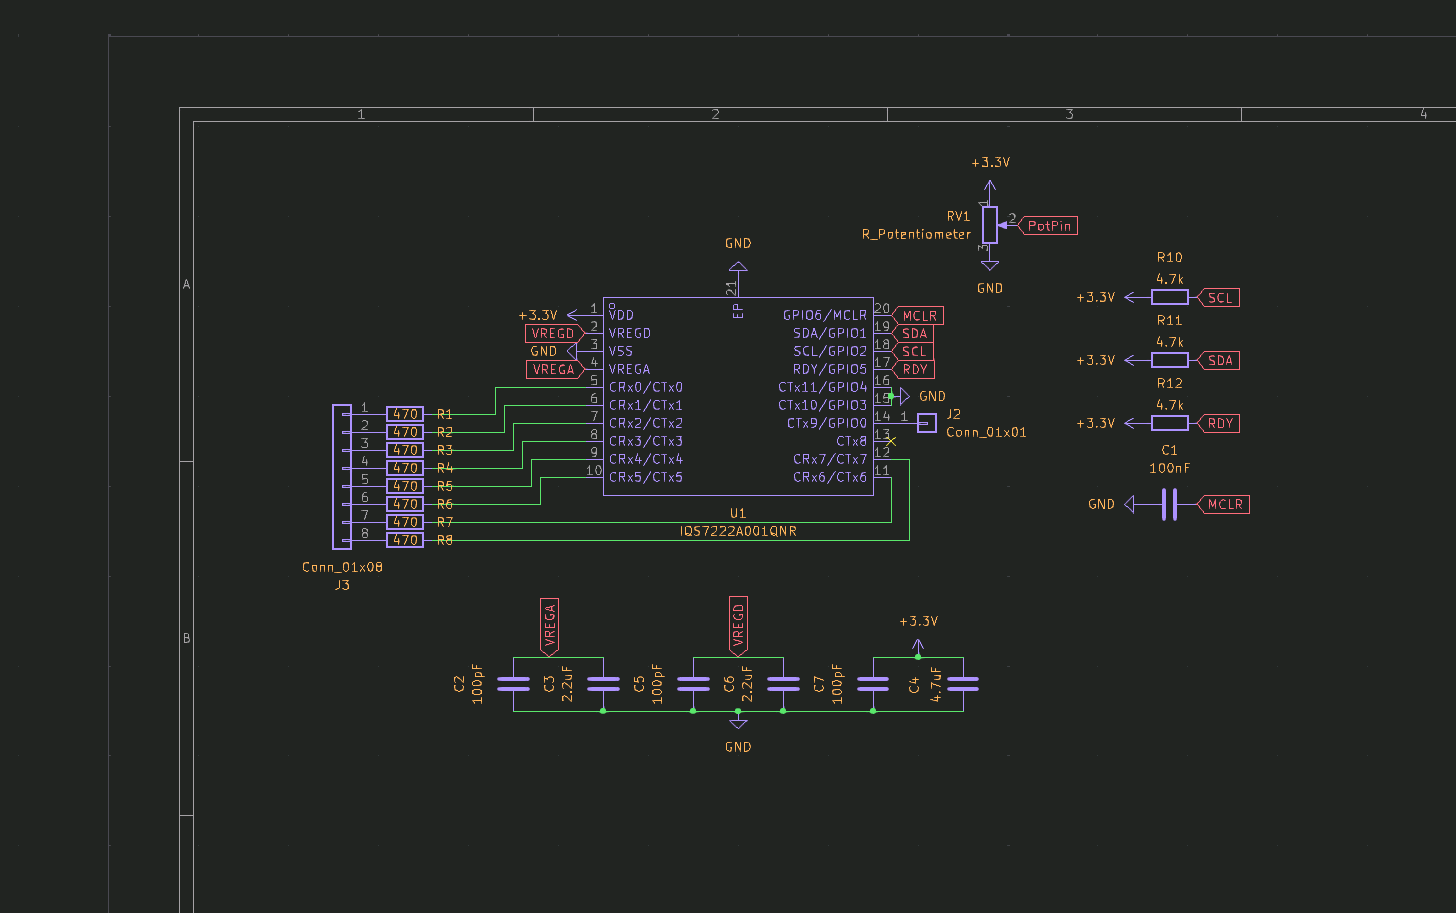Select the RV1 potentiometer symbol
The height and width of the screenshot is (913, 1456).
pos(989,225)
